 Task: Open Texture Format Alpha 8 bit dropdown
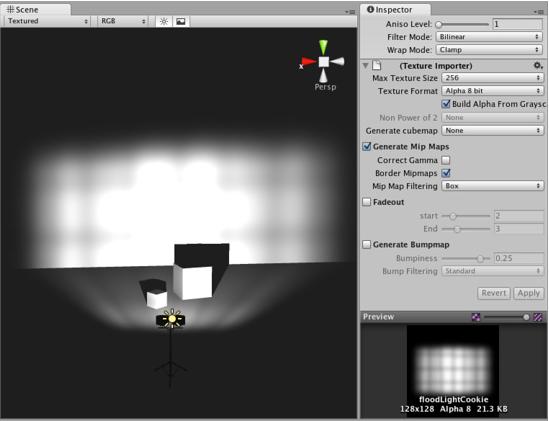[x=492, y=91]
